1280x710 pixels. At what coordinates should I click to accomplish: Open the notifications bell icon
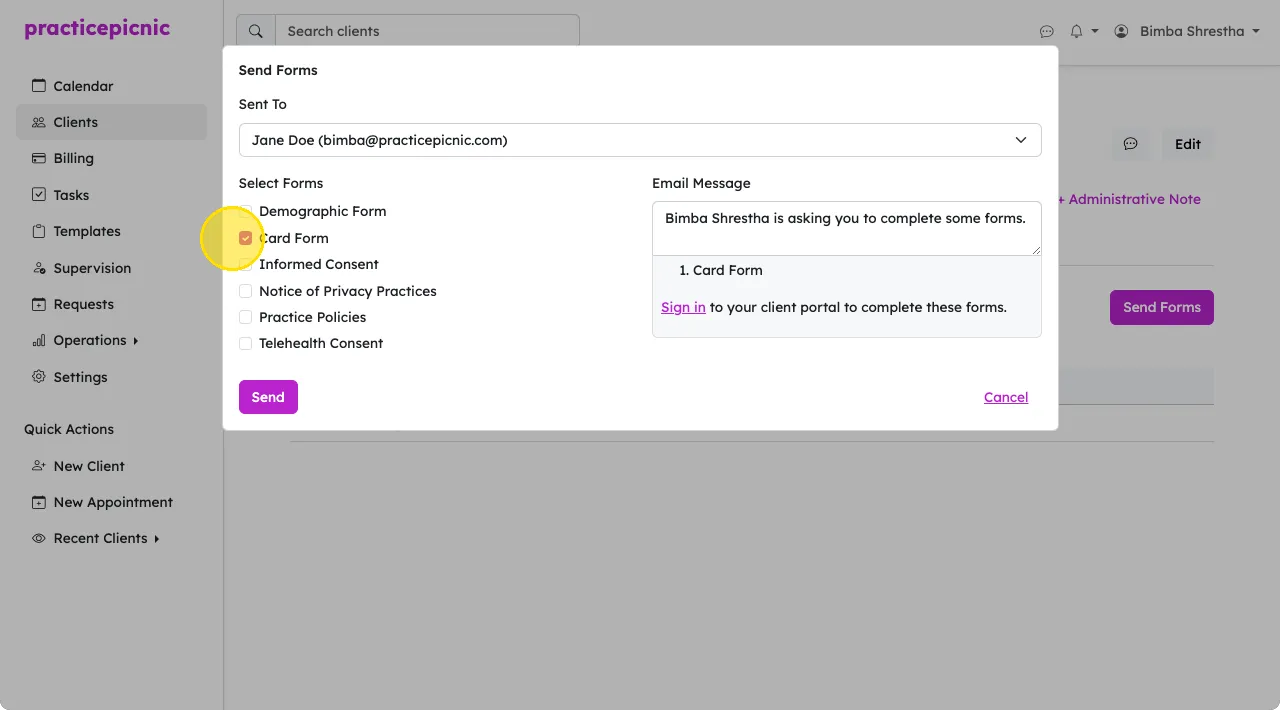(x=1076, y=32)
